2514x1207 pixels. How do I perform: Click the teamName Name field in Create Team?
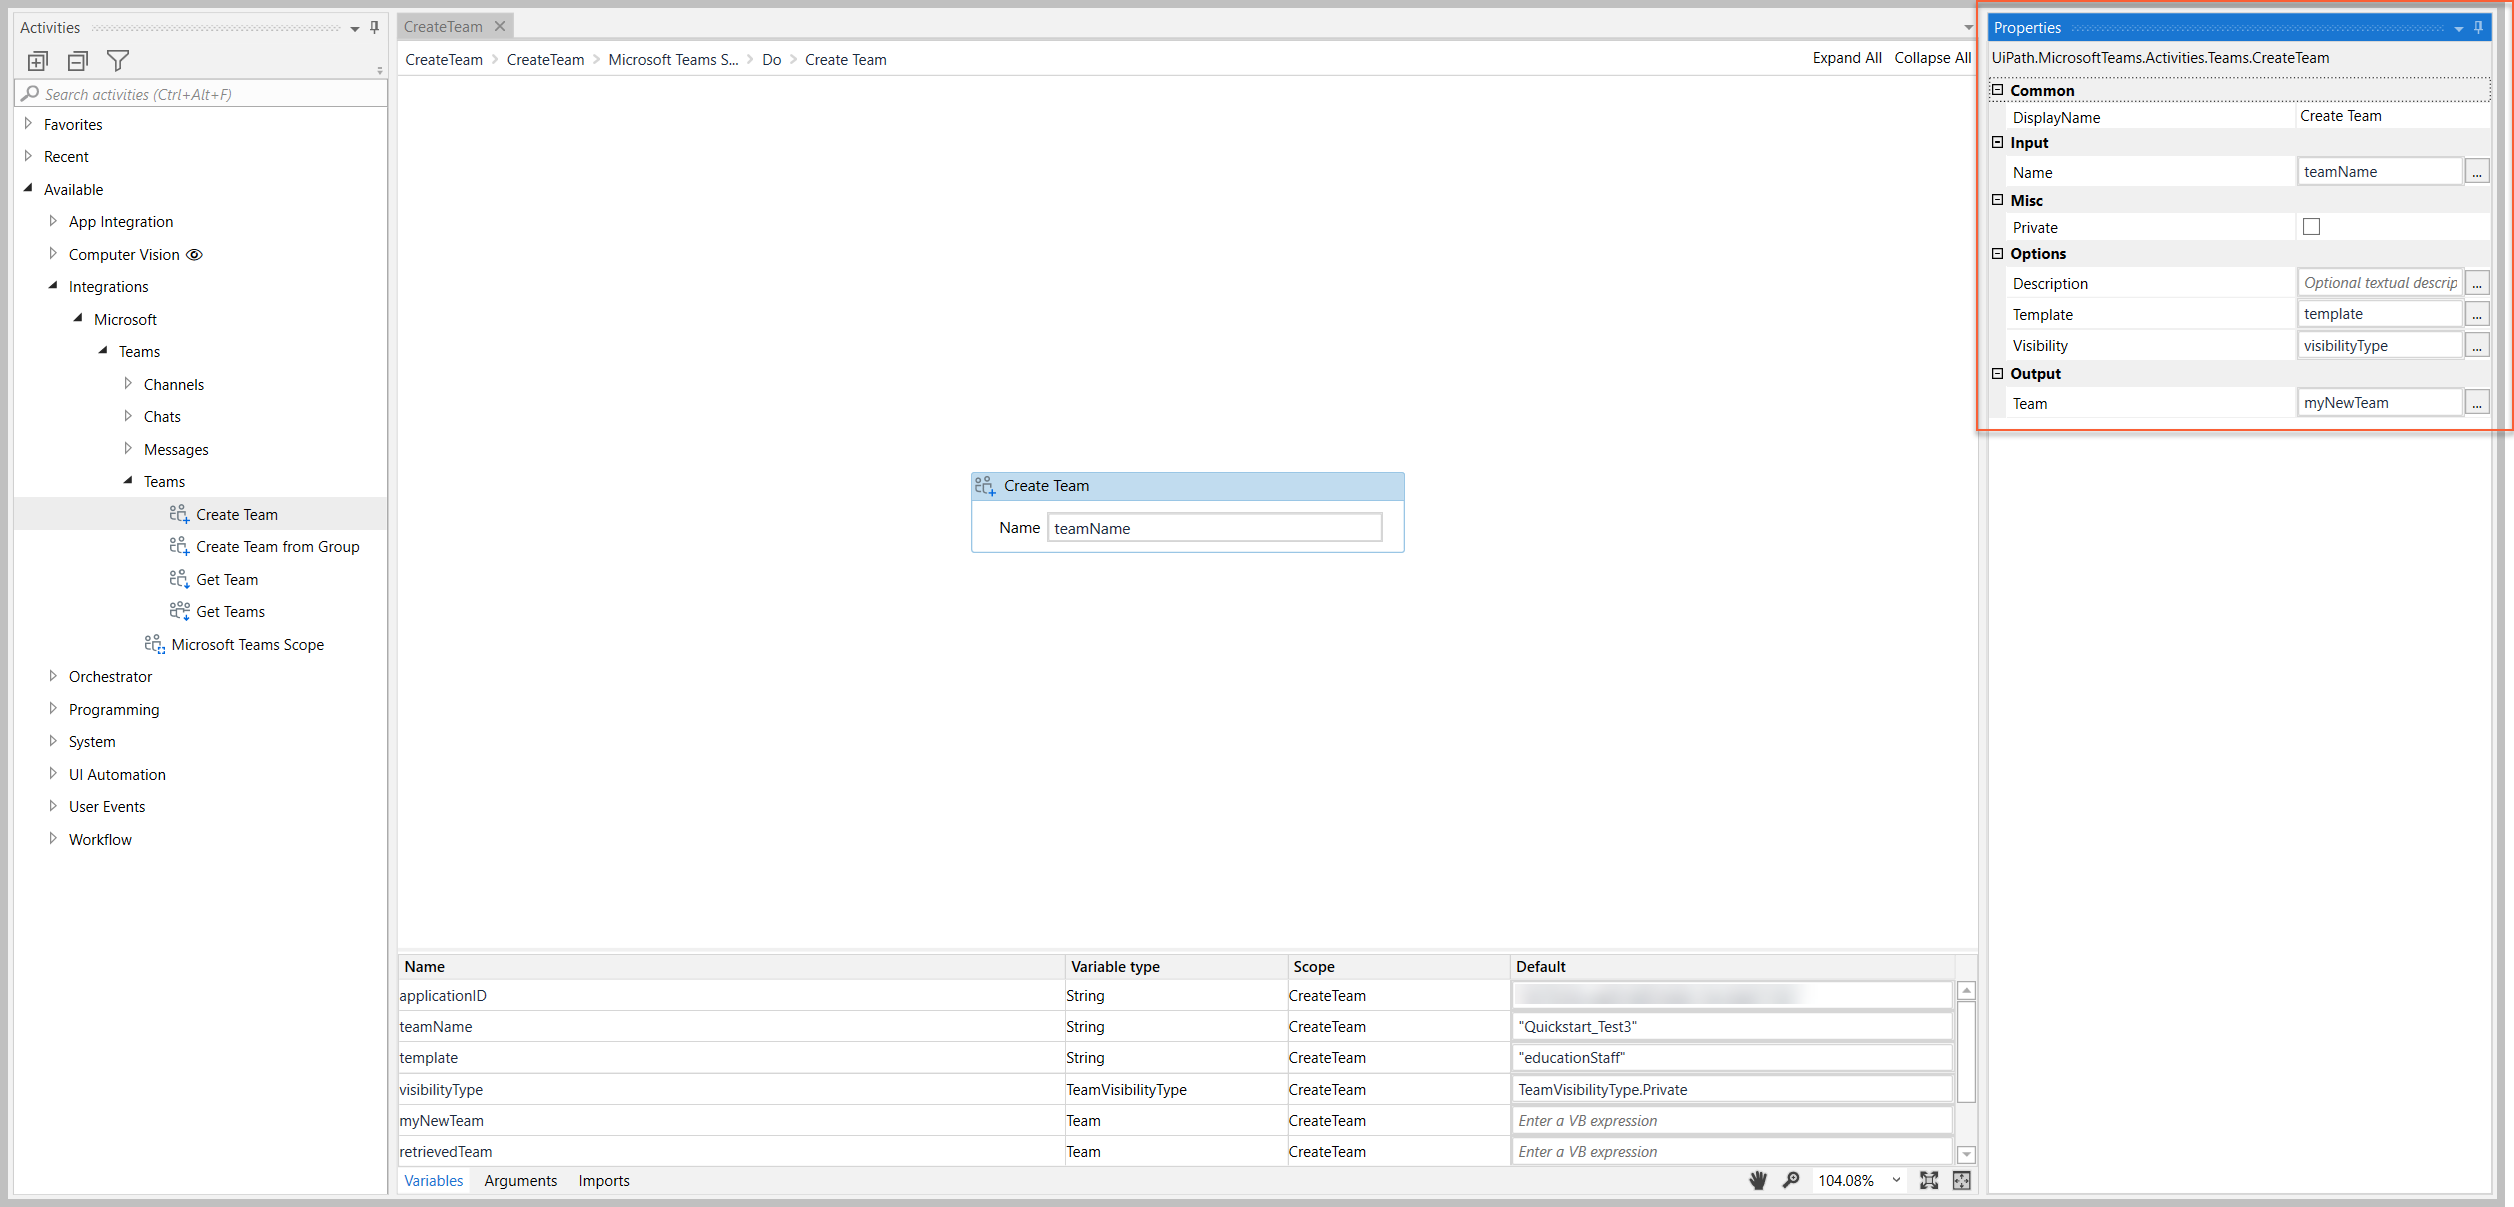click(x=1214, y=527)
